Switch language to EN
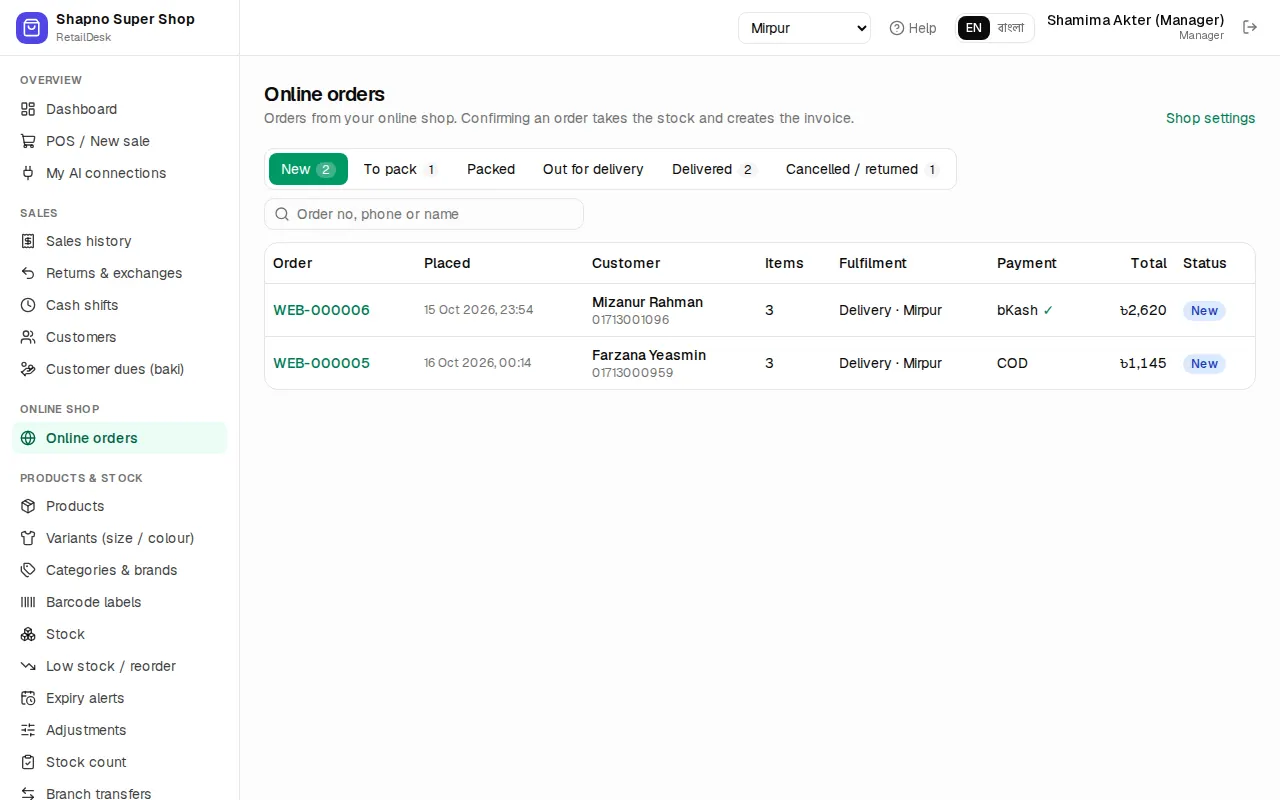This screenshot has width=1280, height=800. (974, 28)
